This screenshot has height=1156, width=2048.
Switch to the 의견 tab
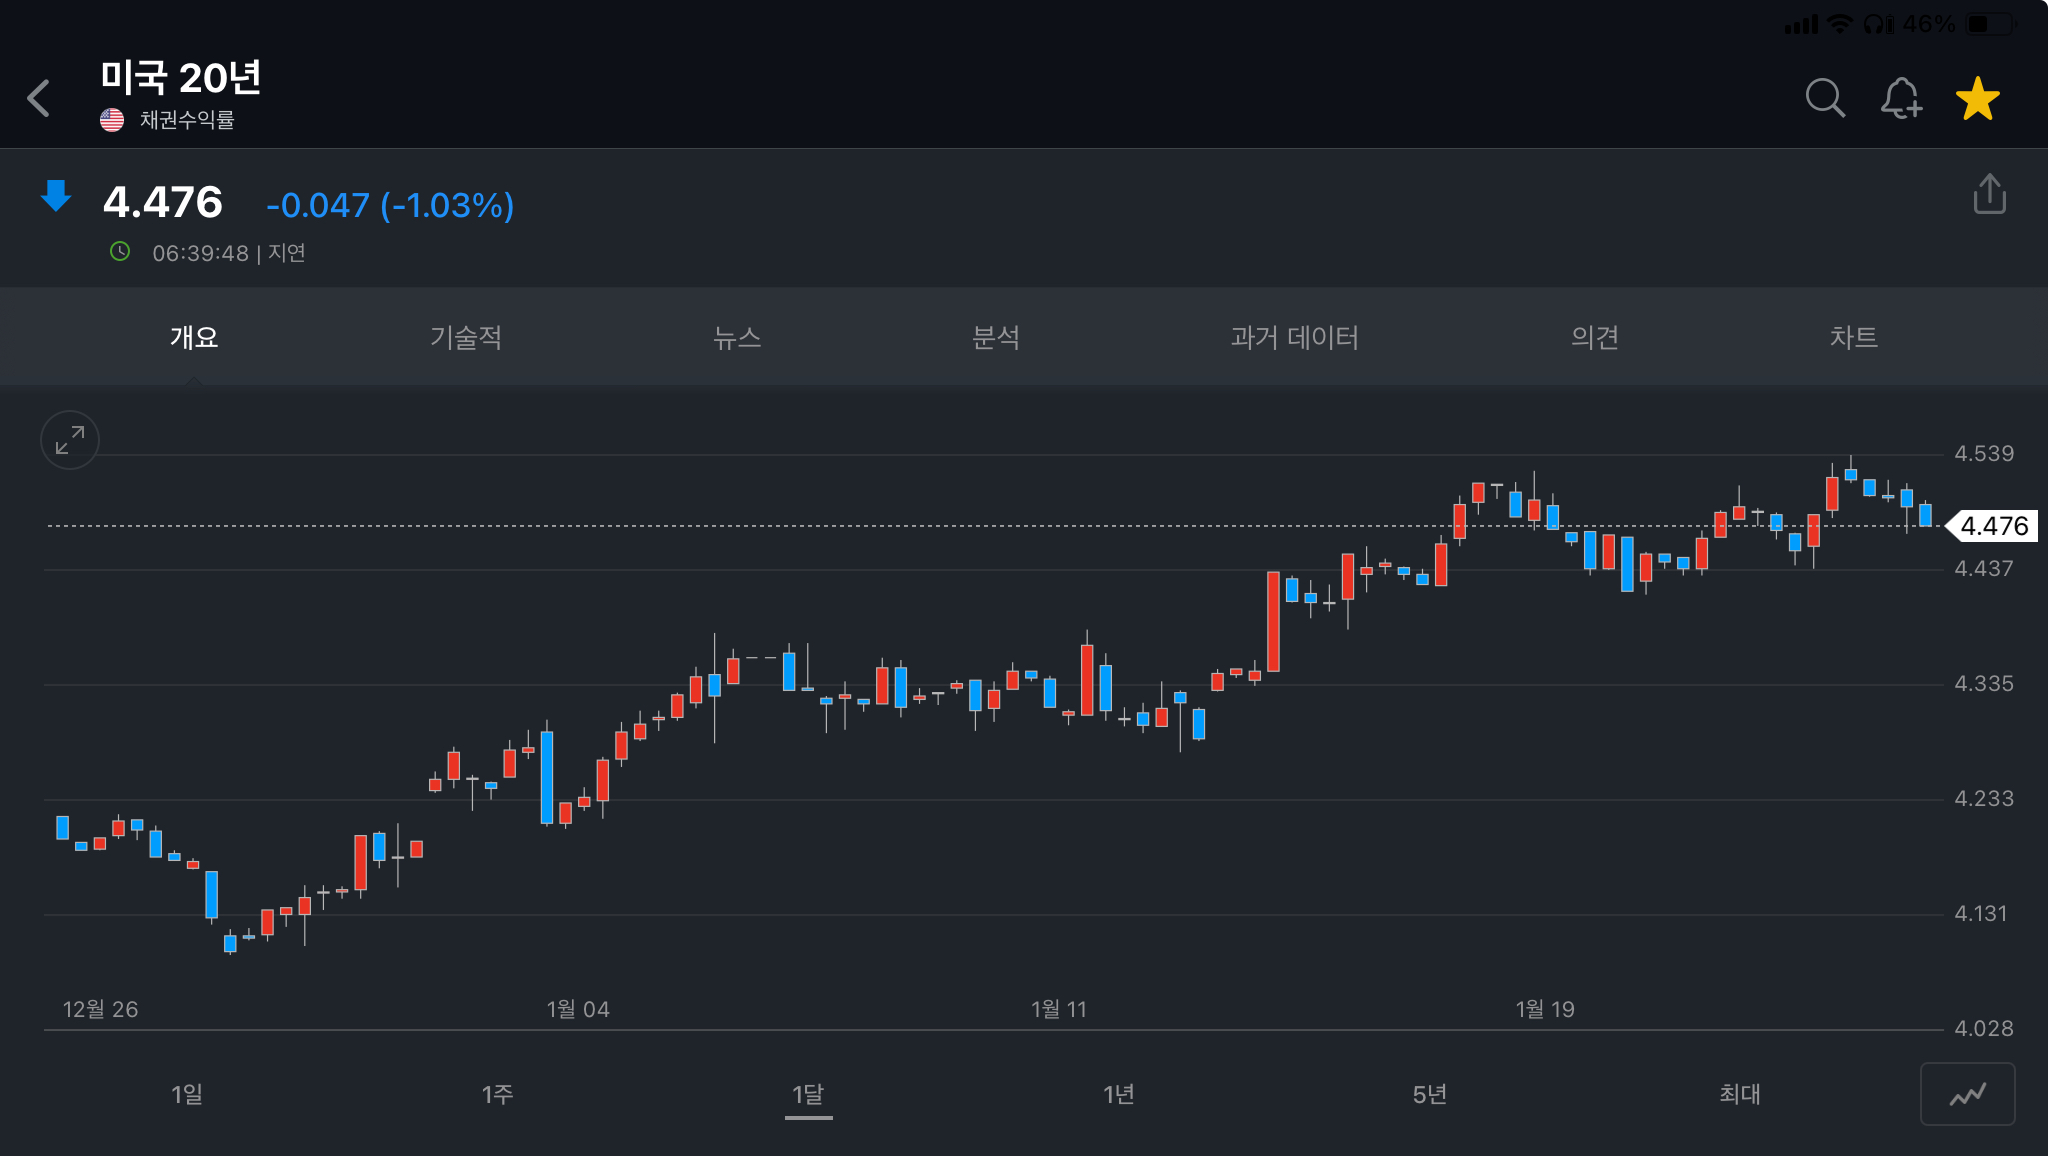tap(1595, 337)
